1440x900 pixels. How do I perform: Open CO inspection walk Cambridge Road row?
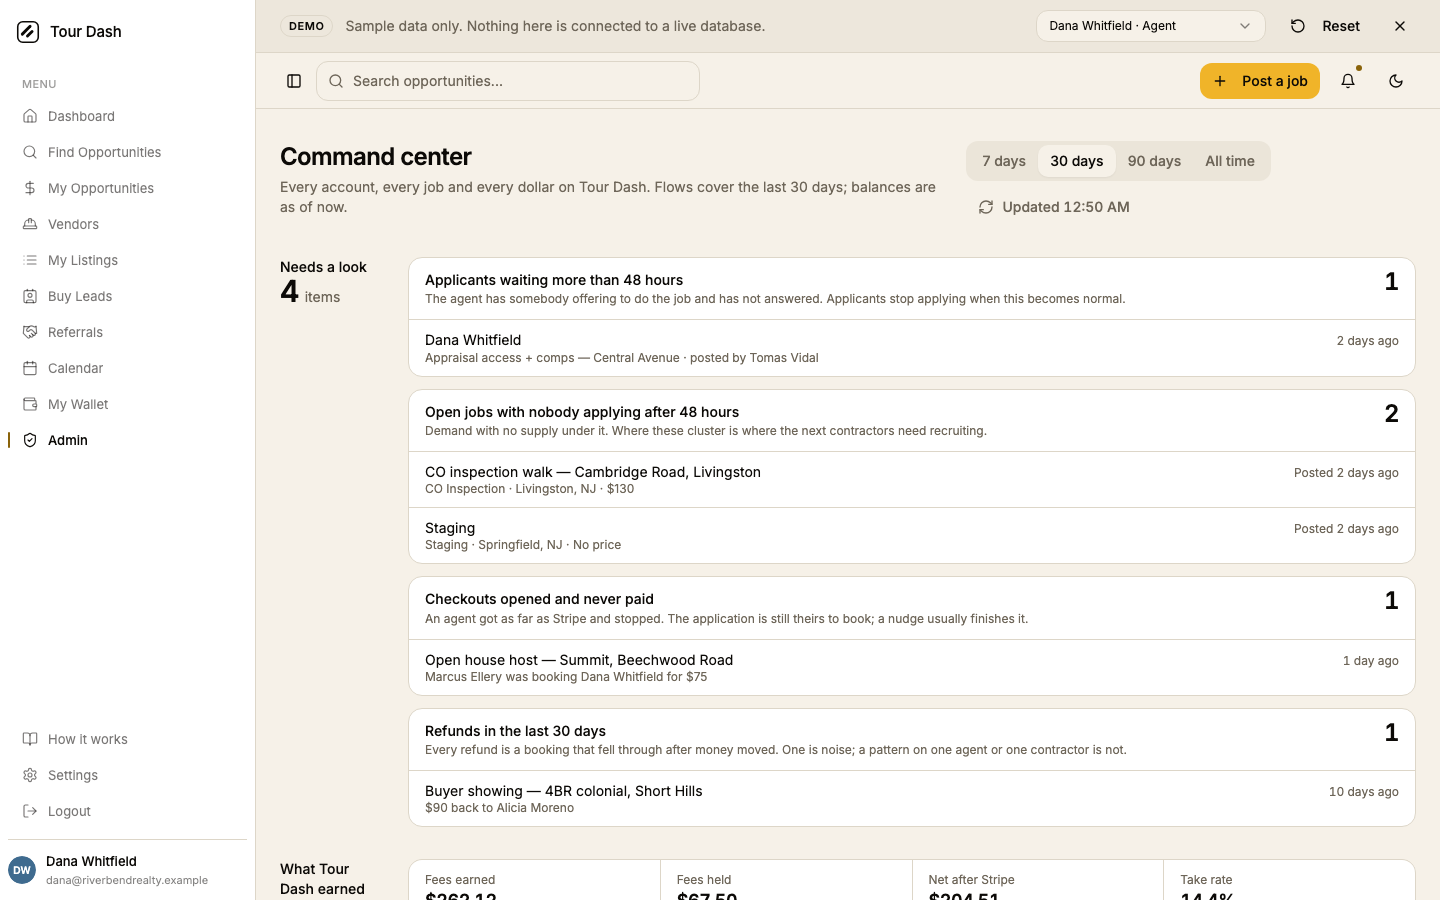click(912, 480)
